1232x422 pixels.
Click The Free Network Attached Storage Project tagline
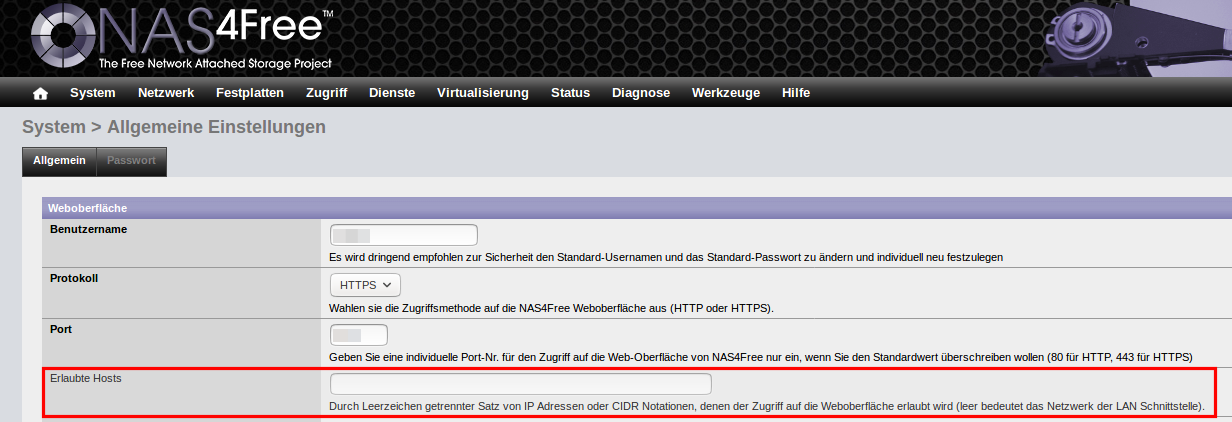[x=215, y=63]
